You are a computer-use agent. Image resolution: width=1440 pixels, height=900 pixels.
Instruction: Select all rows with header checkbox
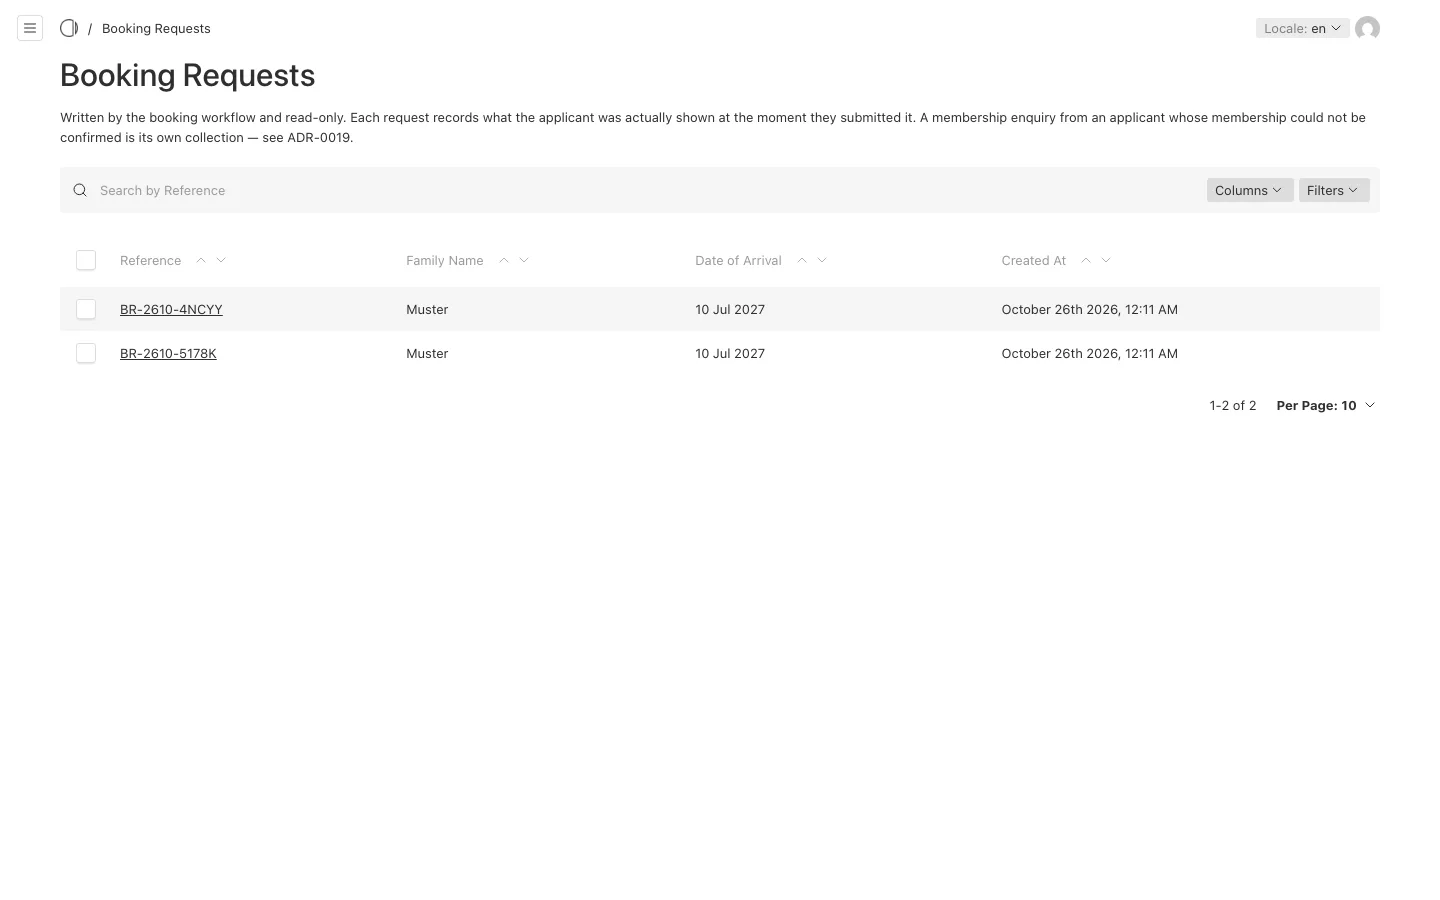point(86,260)
